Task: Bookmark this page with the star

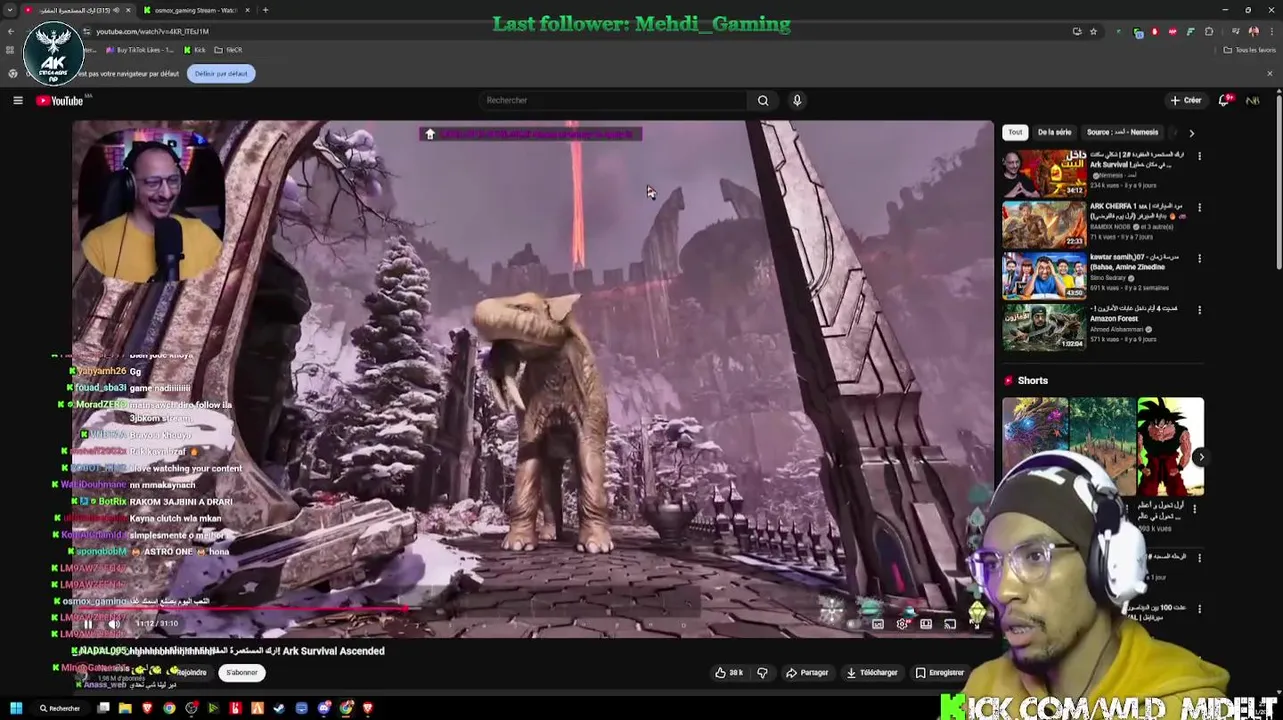Action: 1093,32
